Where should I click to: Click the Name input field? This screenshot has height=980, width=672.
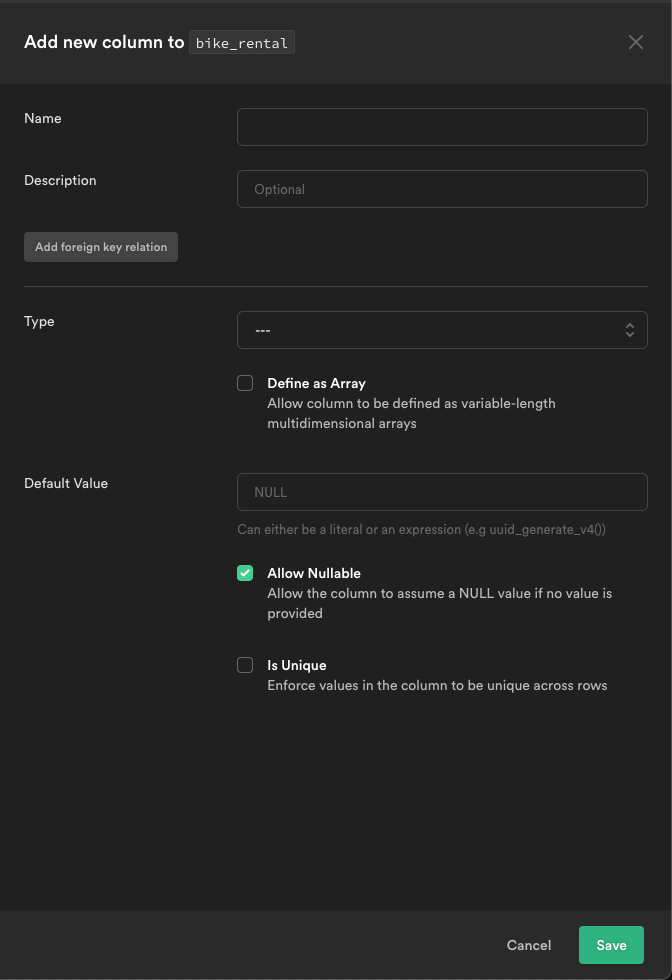pos(442,127)
